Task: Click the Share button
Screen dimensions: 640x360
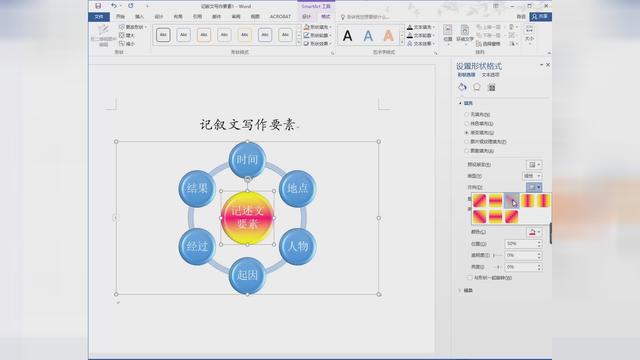Action: point(540,16)
